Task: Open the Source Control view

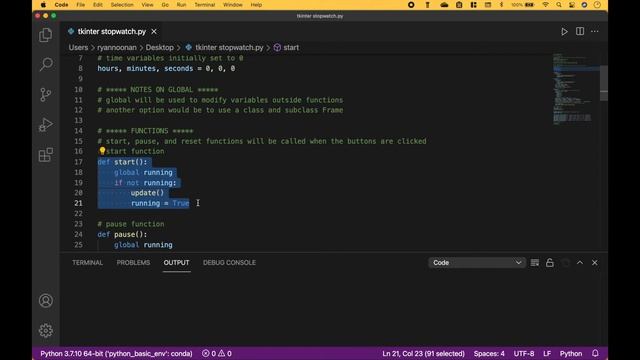Action: (46, 95)
